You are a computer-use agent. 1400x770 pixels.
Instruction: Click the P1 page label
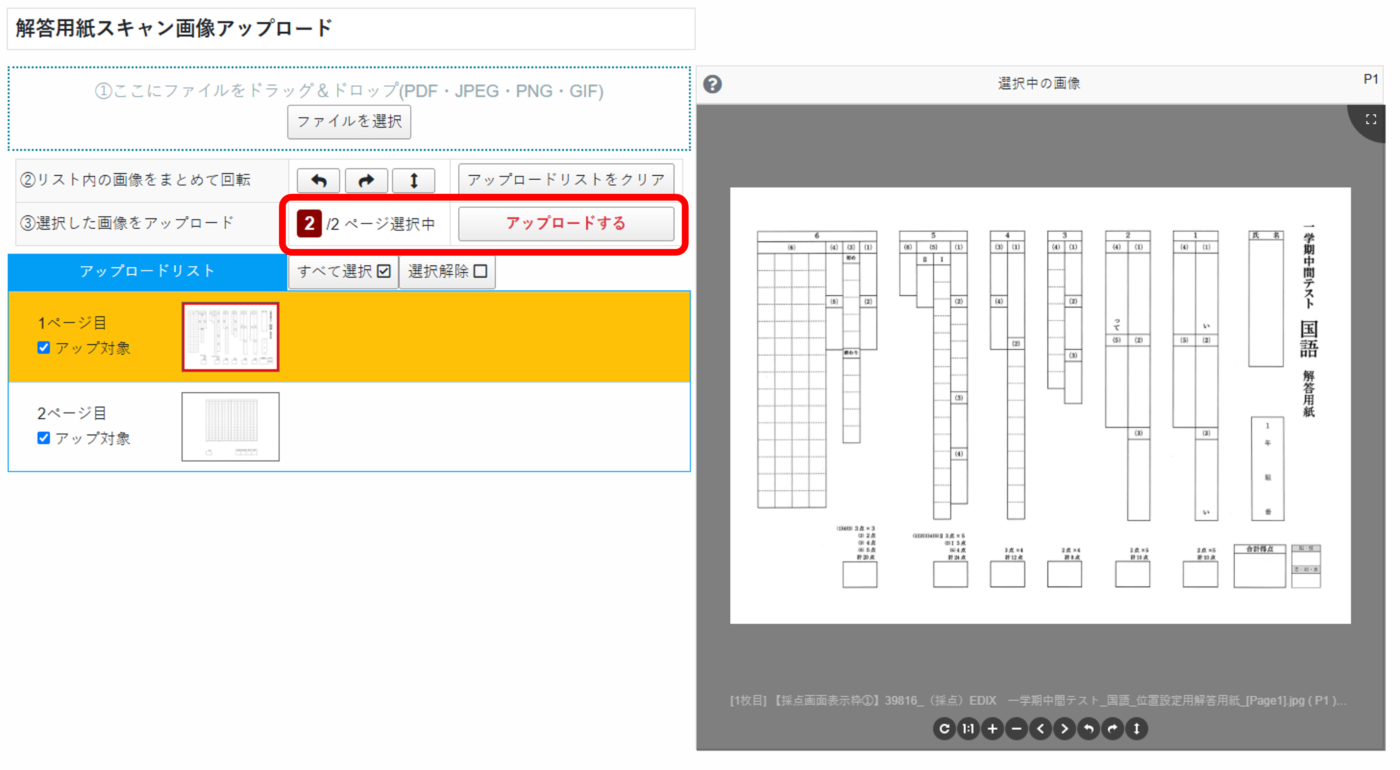tap(1371, 79)
